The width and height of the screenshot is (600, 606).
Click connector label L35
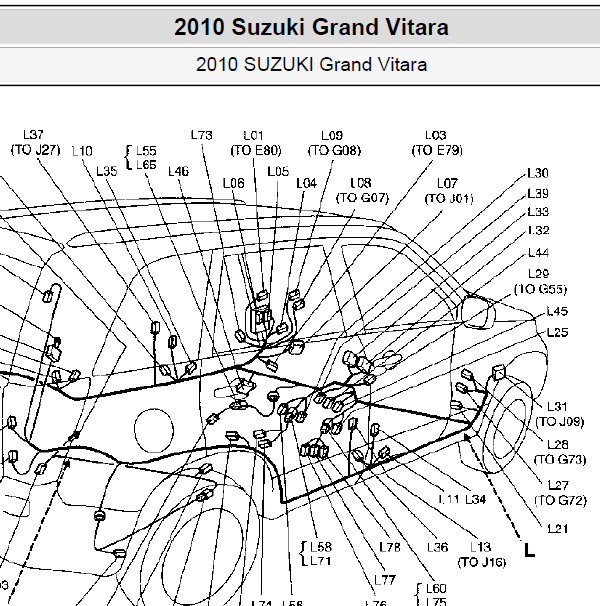point(107,171)
